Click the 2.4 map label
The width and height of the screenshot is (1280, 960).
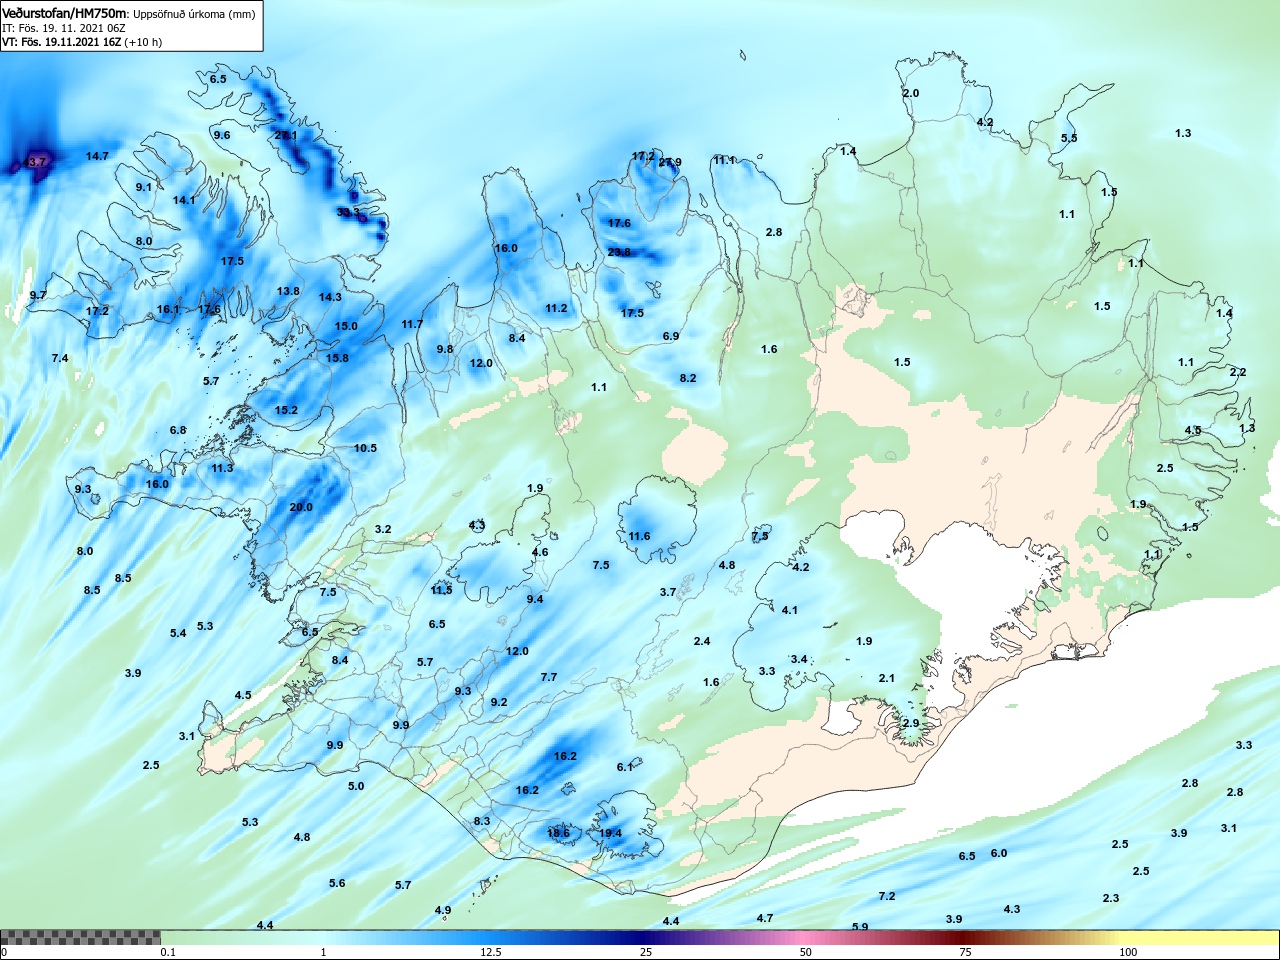(702, 641)
